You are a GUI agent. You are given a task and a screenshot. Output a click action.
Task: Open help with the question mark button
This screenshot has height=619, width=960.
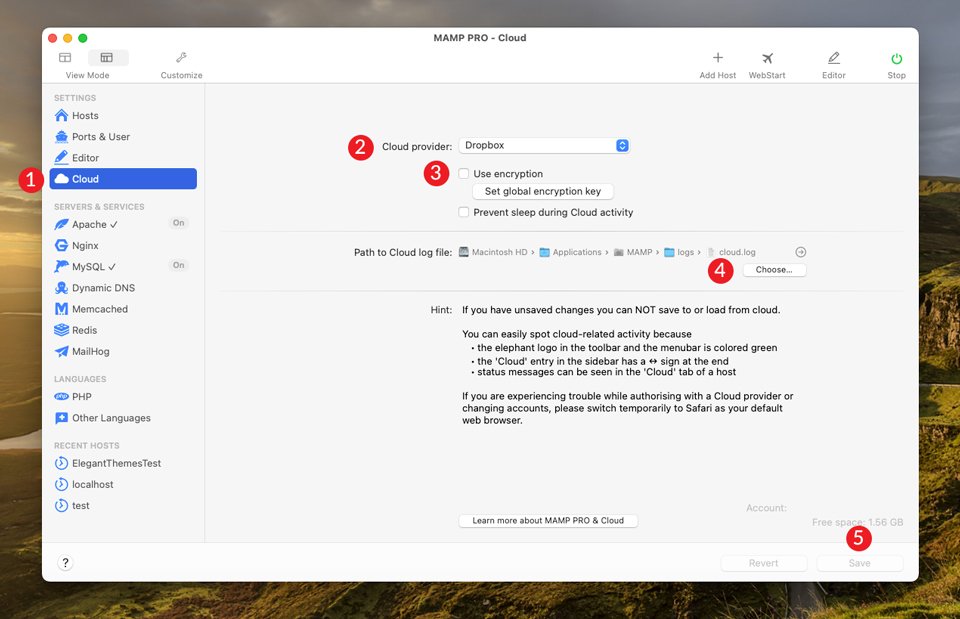(x=65, y=563)
